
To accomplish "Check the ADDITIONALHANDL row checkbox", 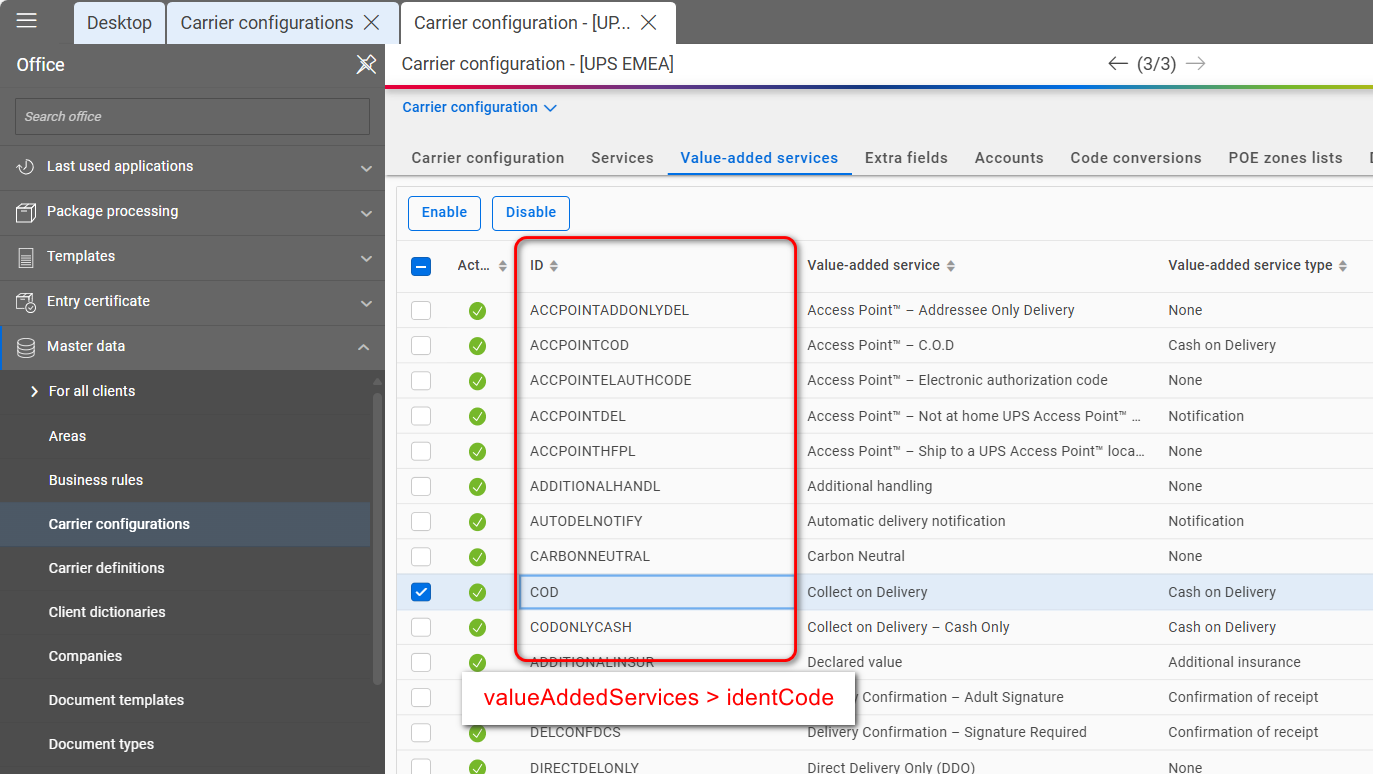I will [421, 486].
